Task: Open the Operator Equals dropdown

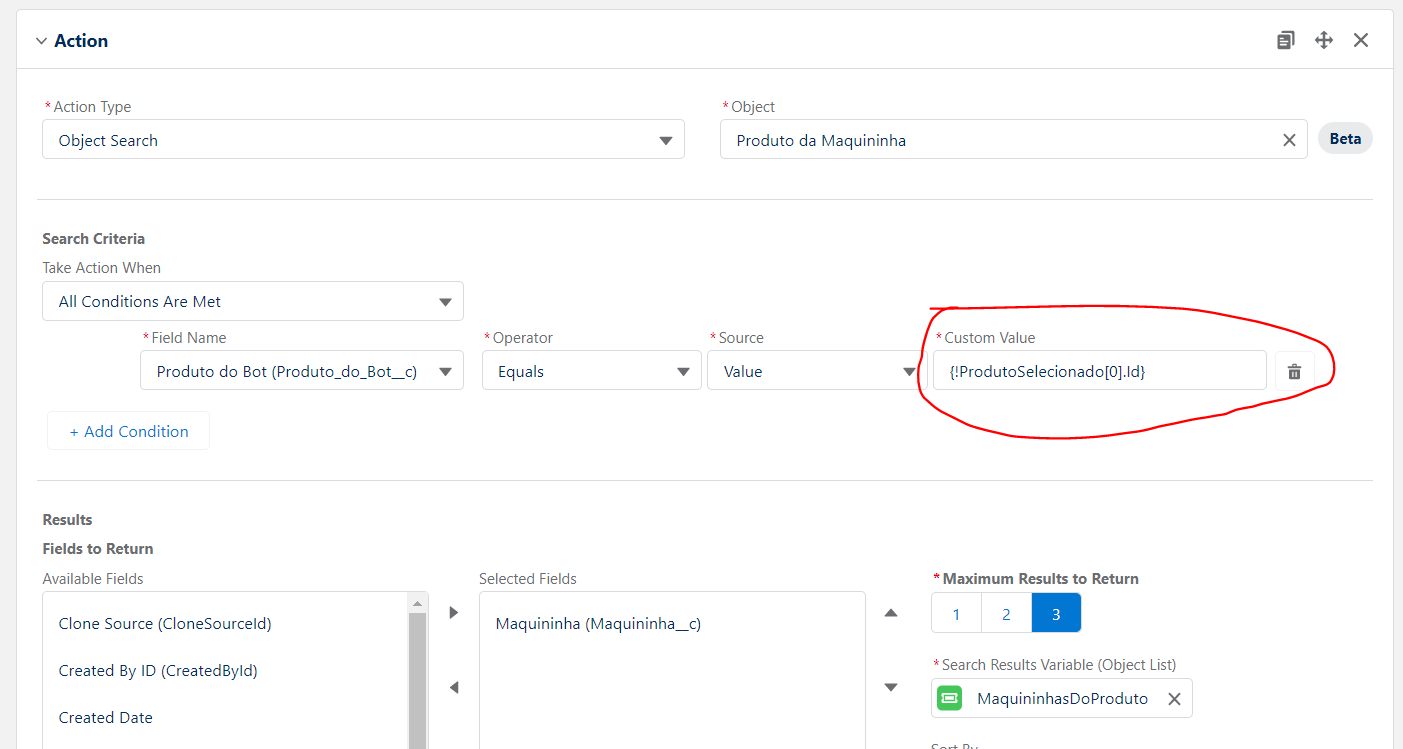Action: 591,371
